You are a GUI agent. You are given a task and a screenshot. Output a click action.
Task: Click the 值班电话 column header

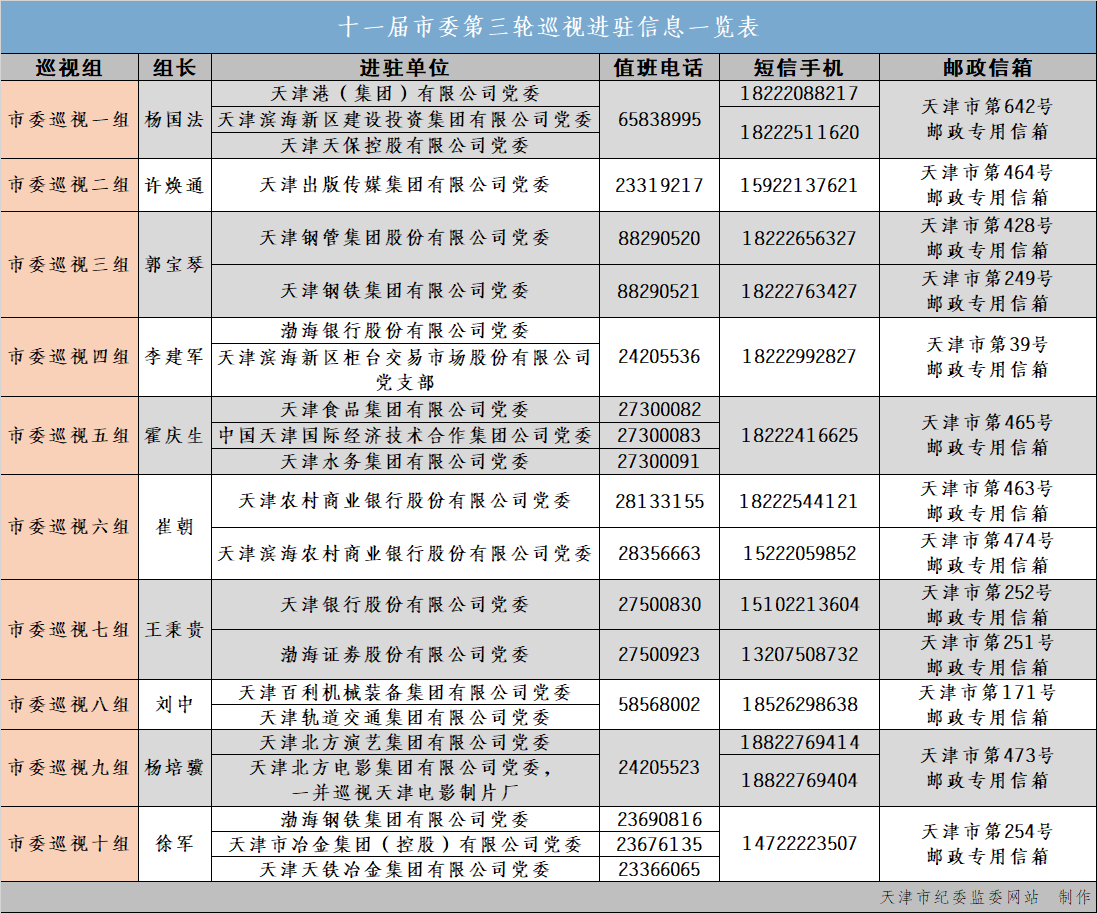tap(659, 68)
